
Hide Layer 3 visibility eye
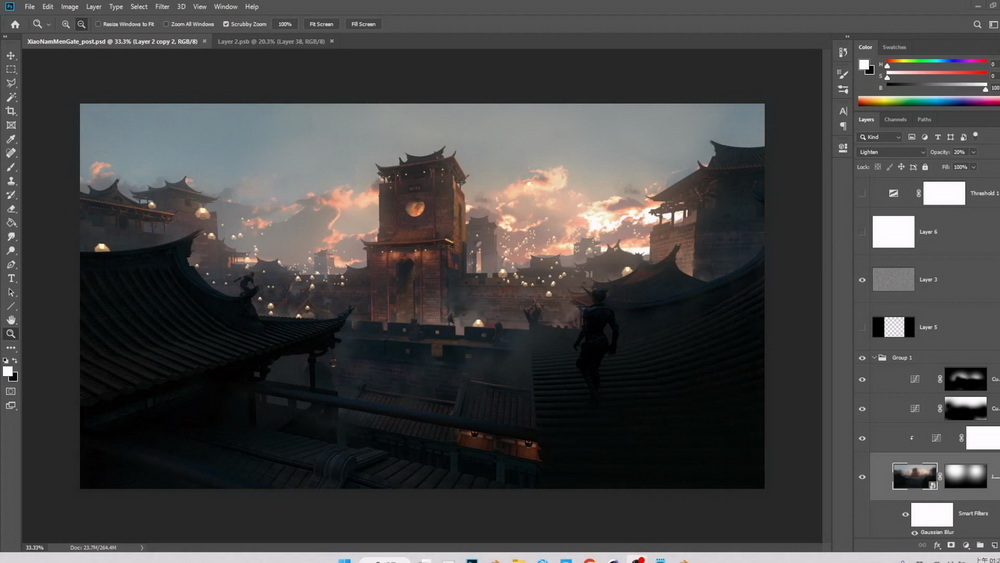tap(862, 280)
